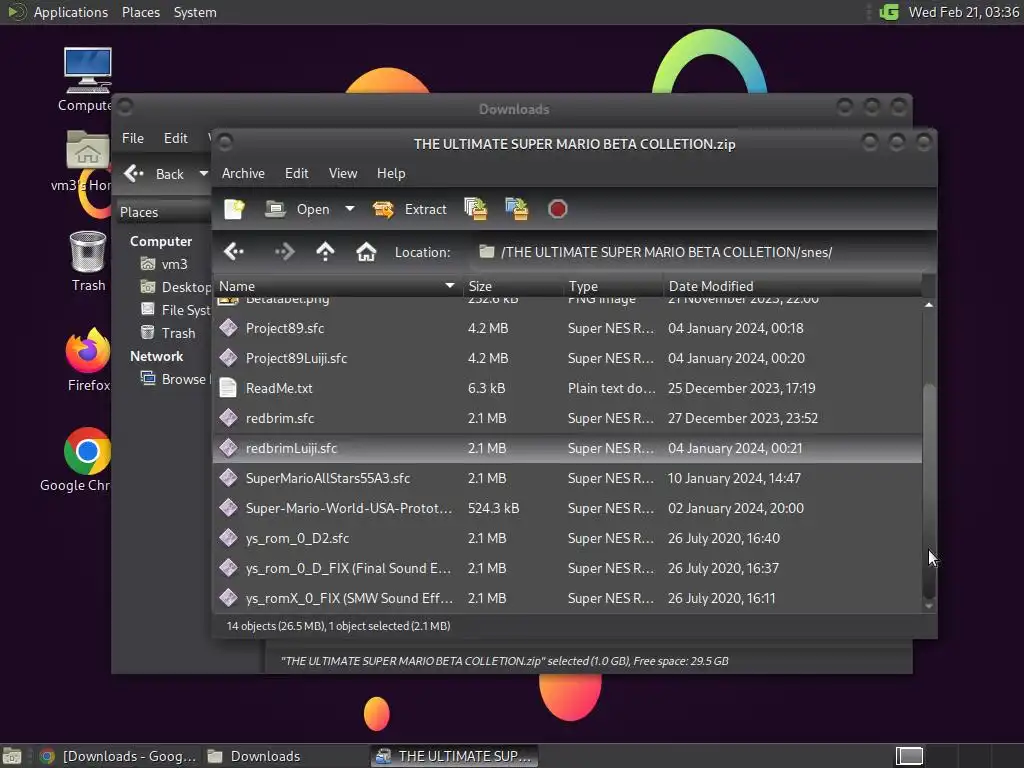Open the Archive menu
This screenshot has width=1024, height=768.
pyautogui.click(x=243, y=173)
